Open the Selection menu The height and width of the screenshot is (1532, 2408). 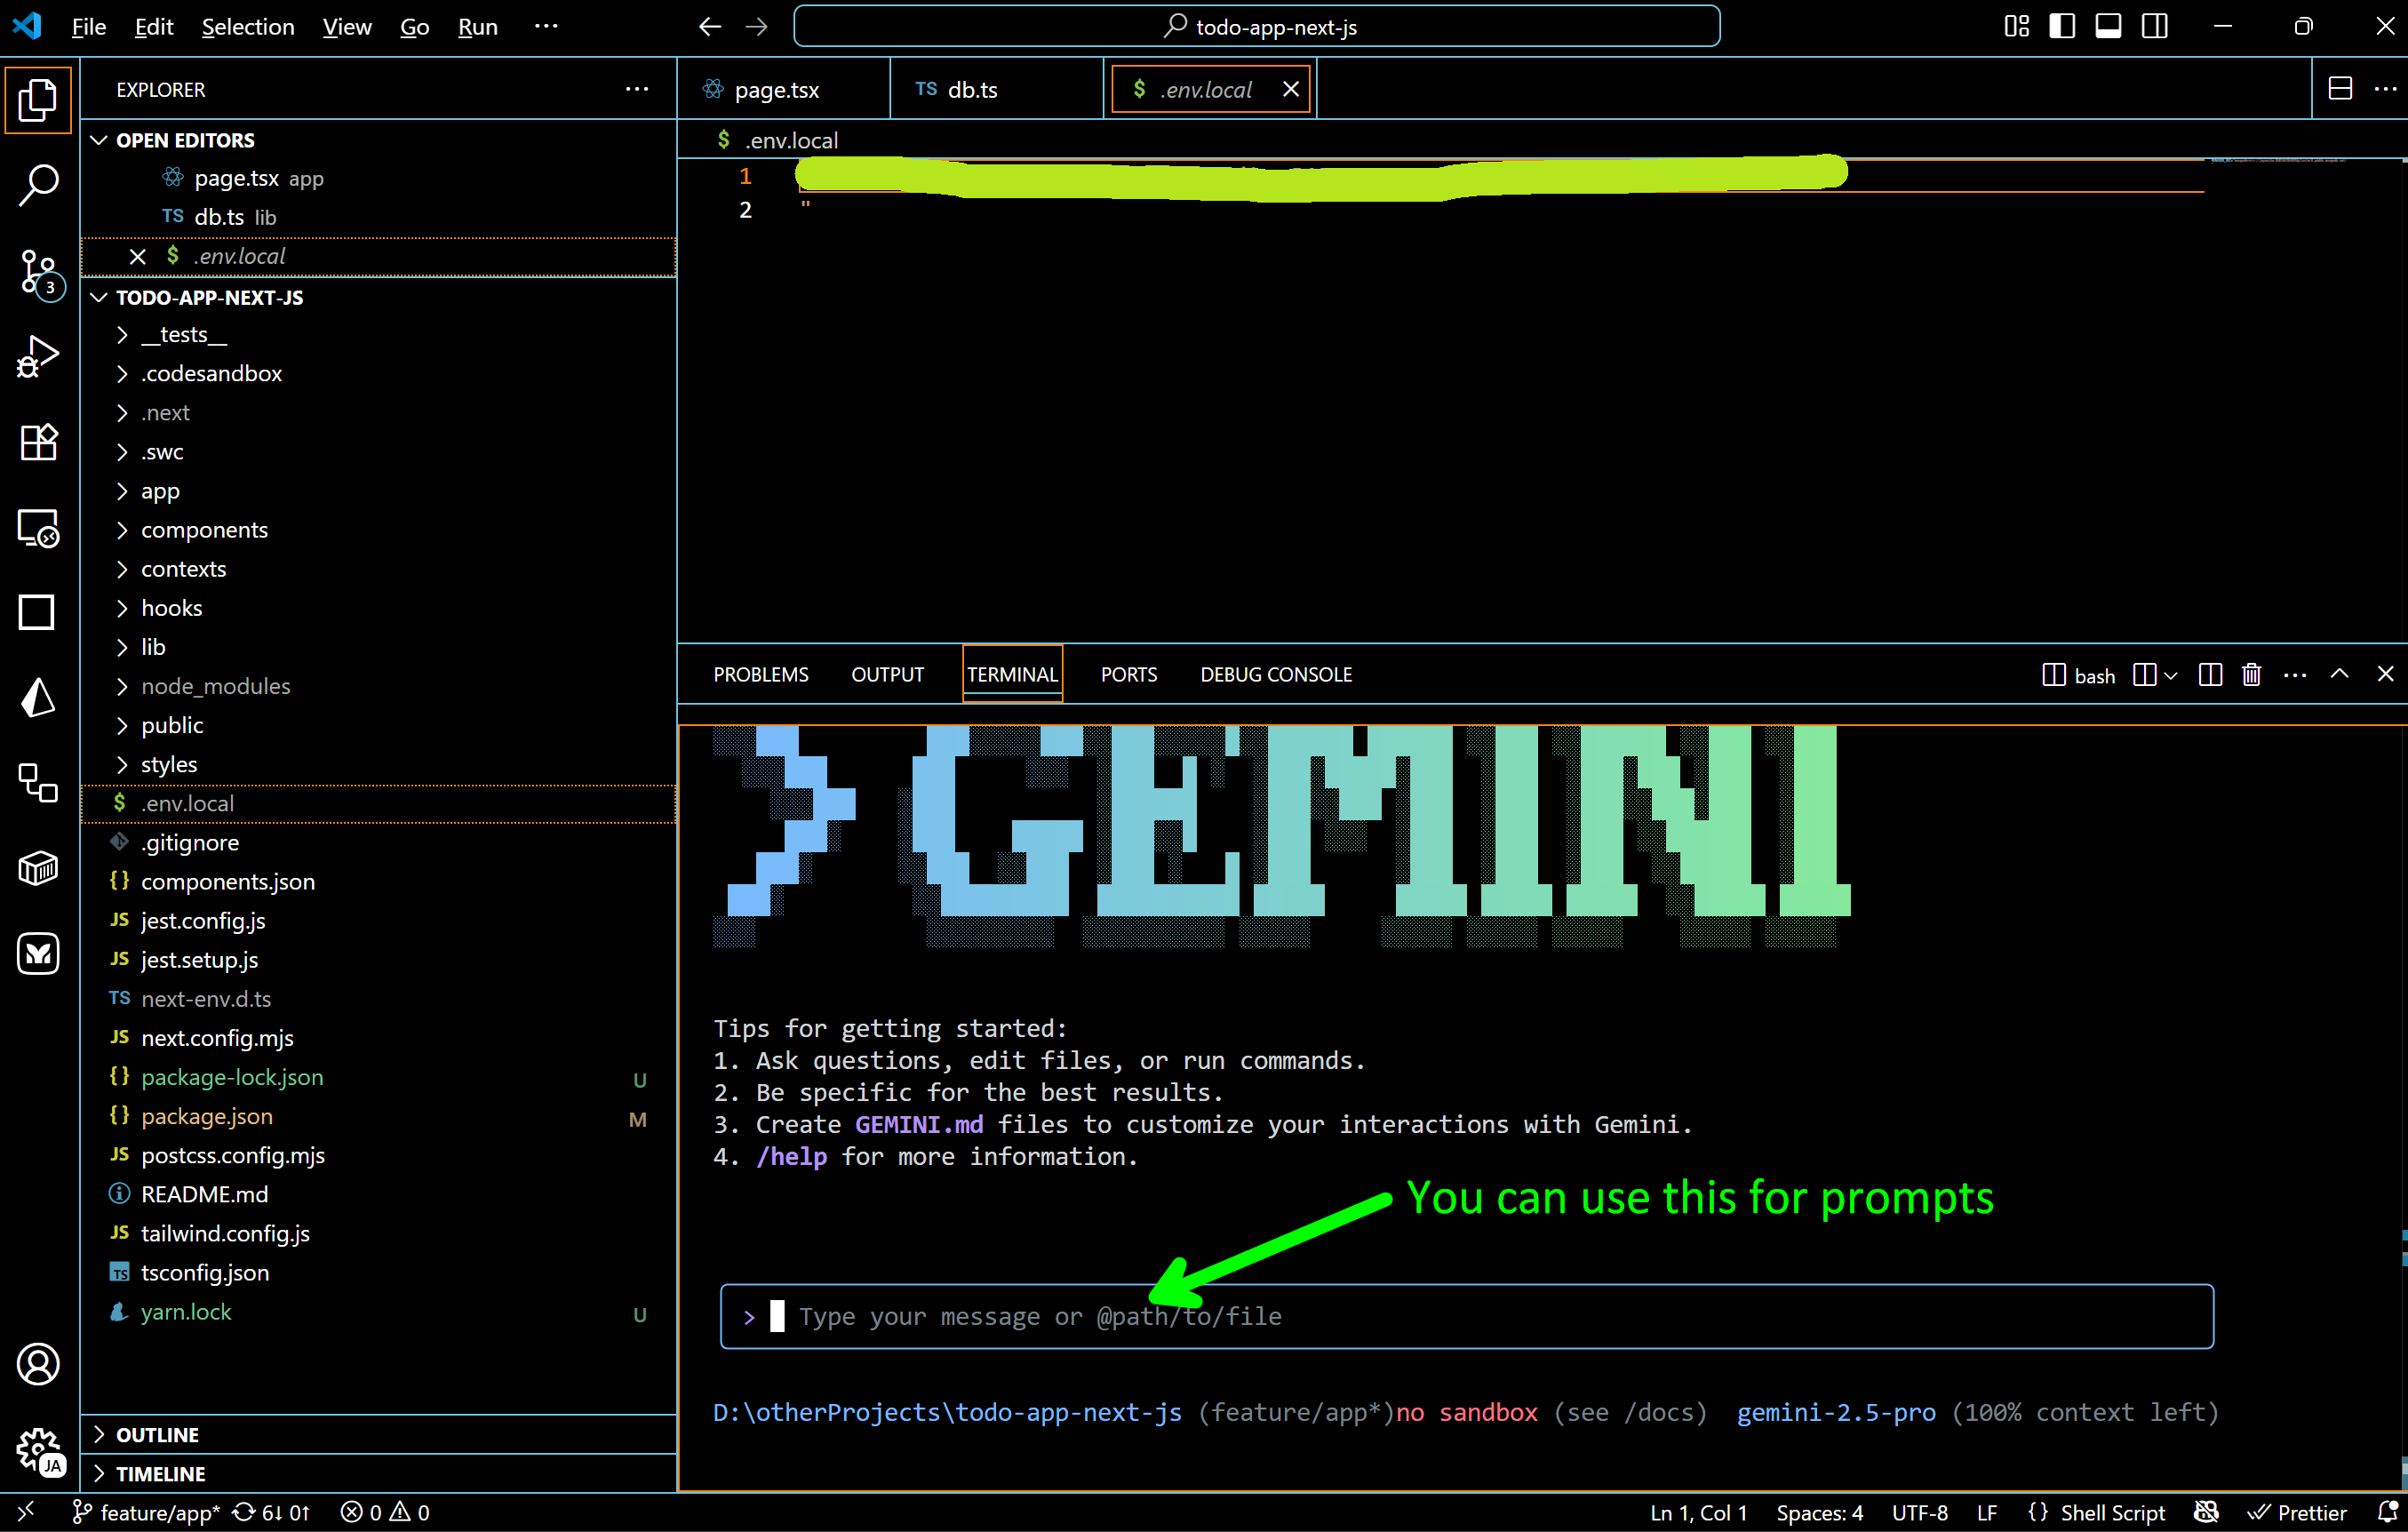coord(248,27)
